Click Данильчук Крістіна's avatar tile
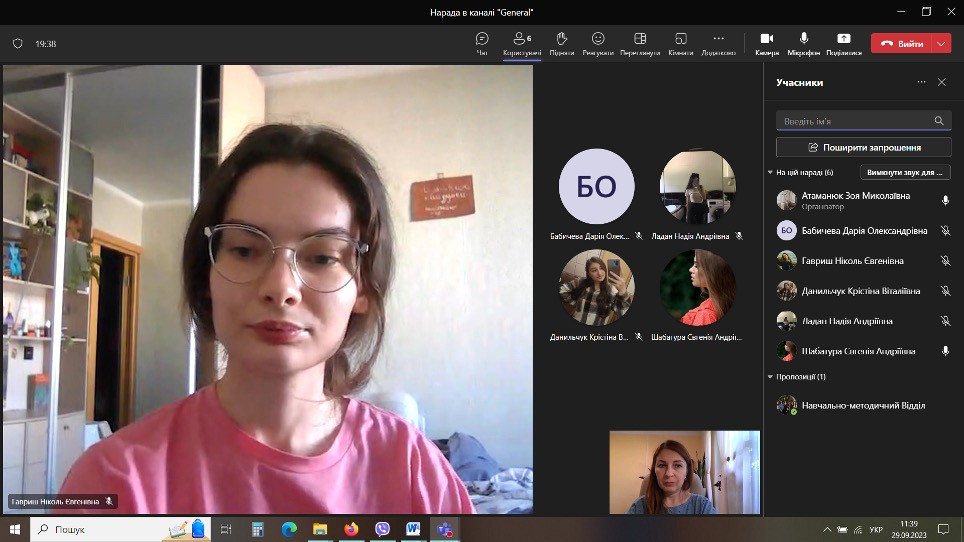This screenshot has height=542, width=964. tap(596, 287)
